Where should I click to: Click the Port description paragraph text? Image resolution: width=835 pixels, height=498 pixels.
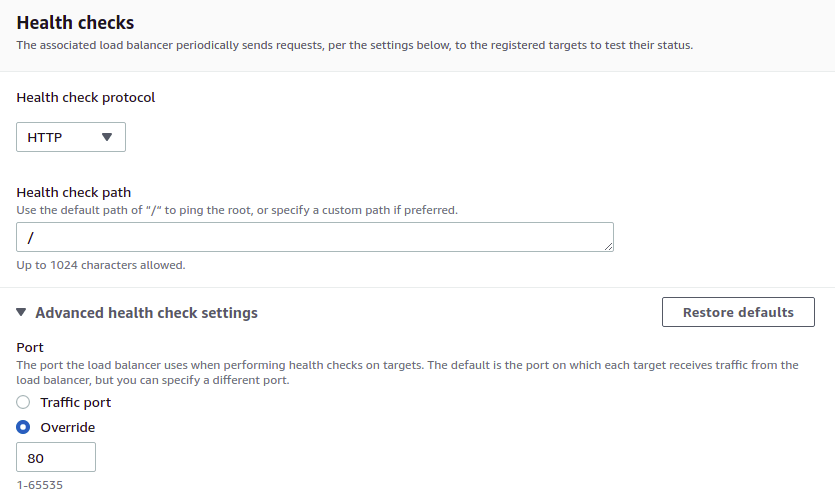pyautogui.click(x=407, y=372)
